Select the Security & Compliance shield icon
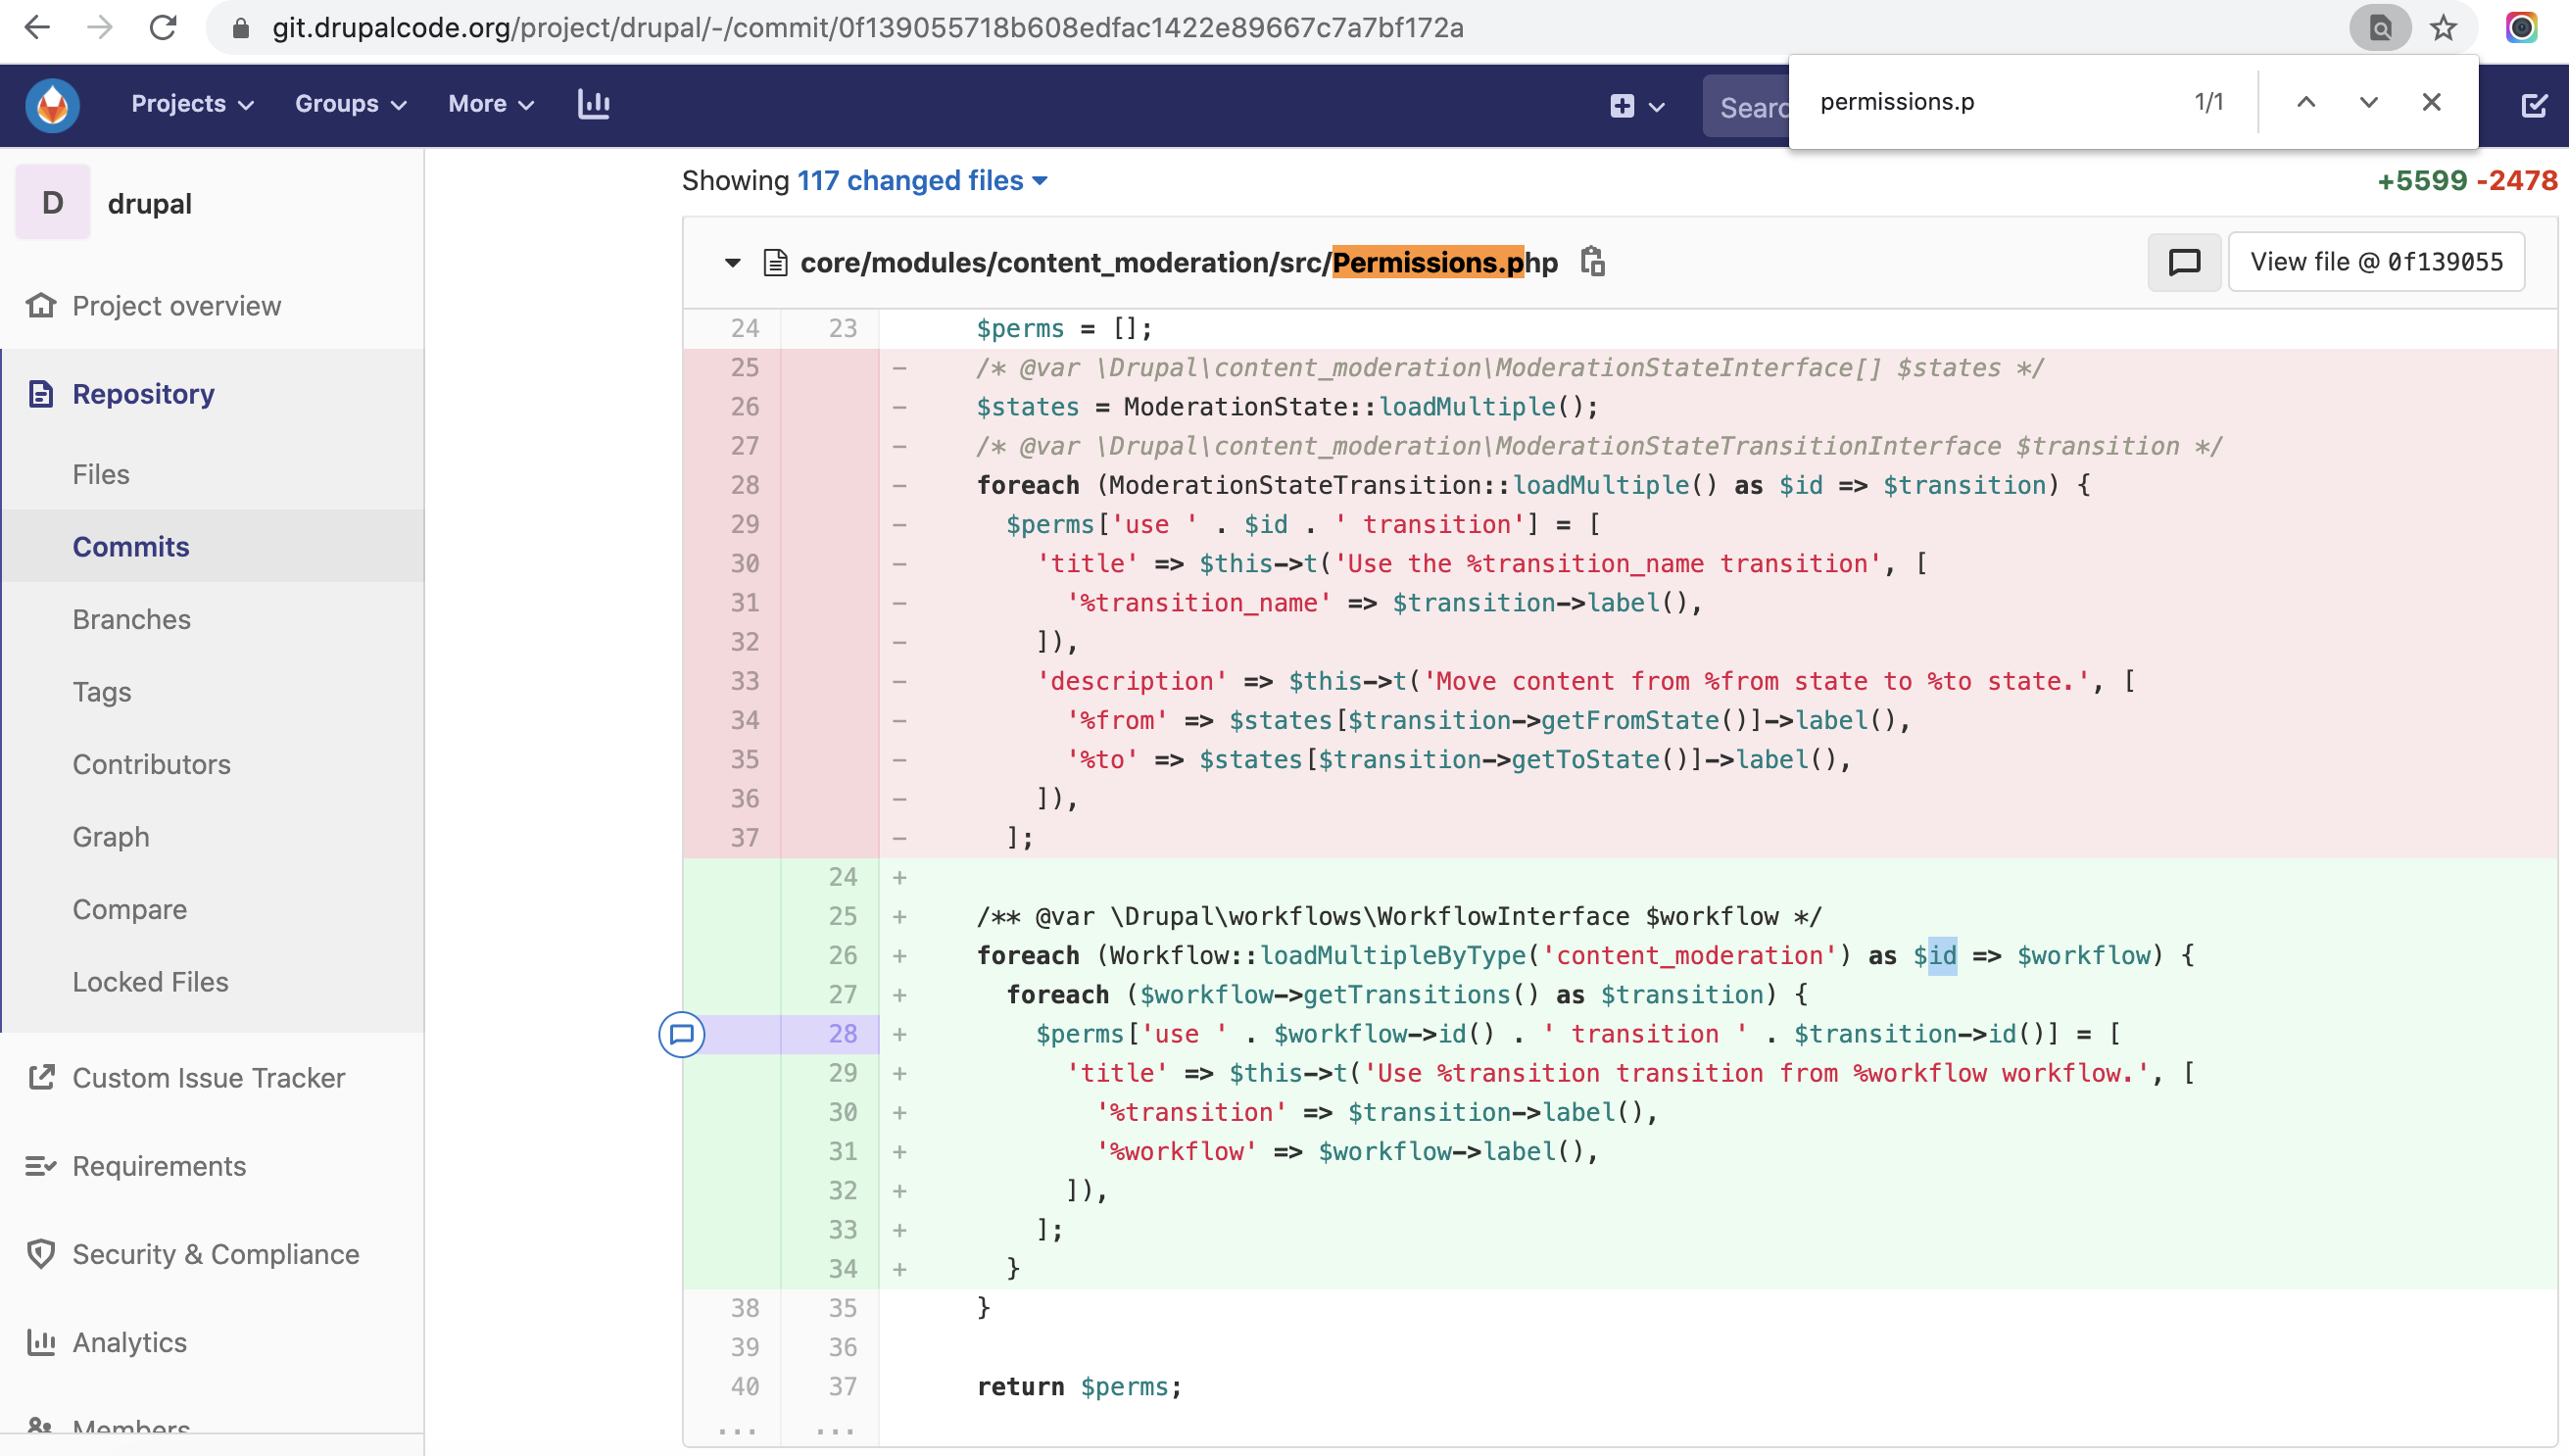Screen dimensions: 2569x1456 tap(40, 1254)
